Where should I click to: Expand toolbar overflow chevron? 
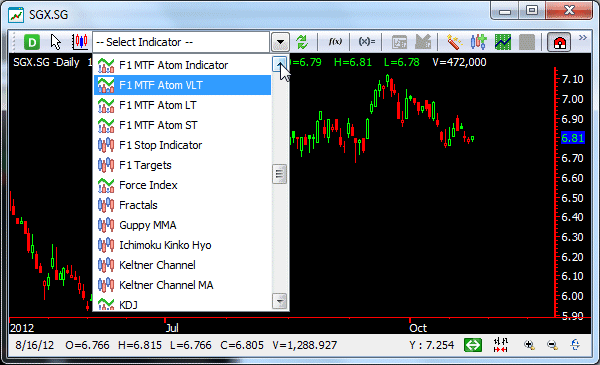coord(583,37)
